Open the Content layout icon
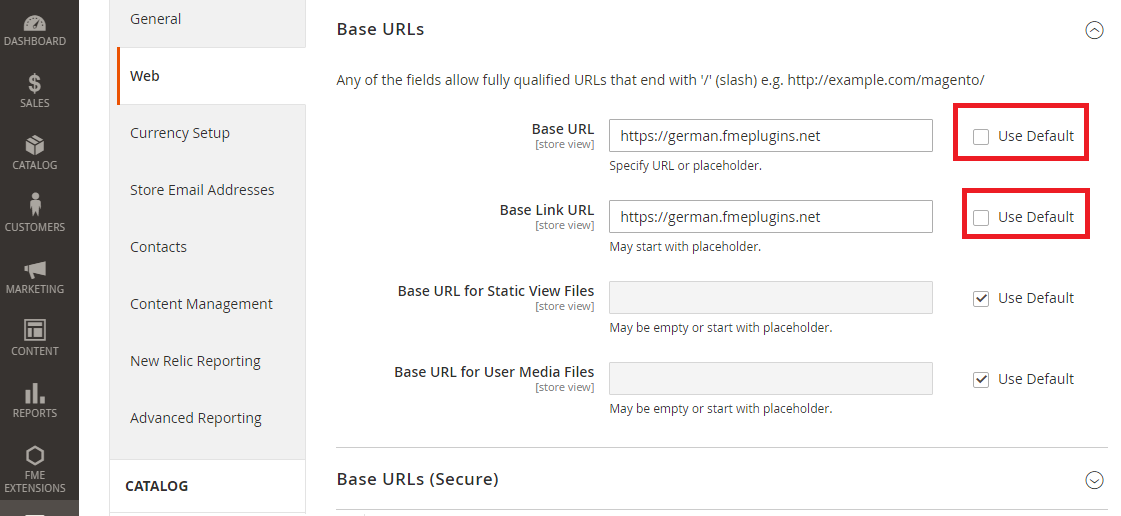Viewport: 1121px width, 516px height. coord(35,330)
